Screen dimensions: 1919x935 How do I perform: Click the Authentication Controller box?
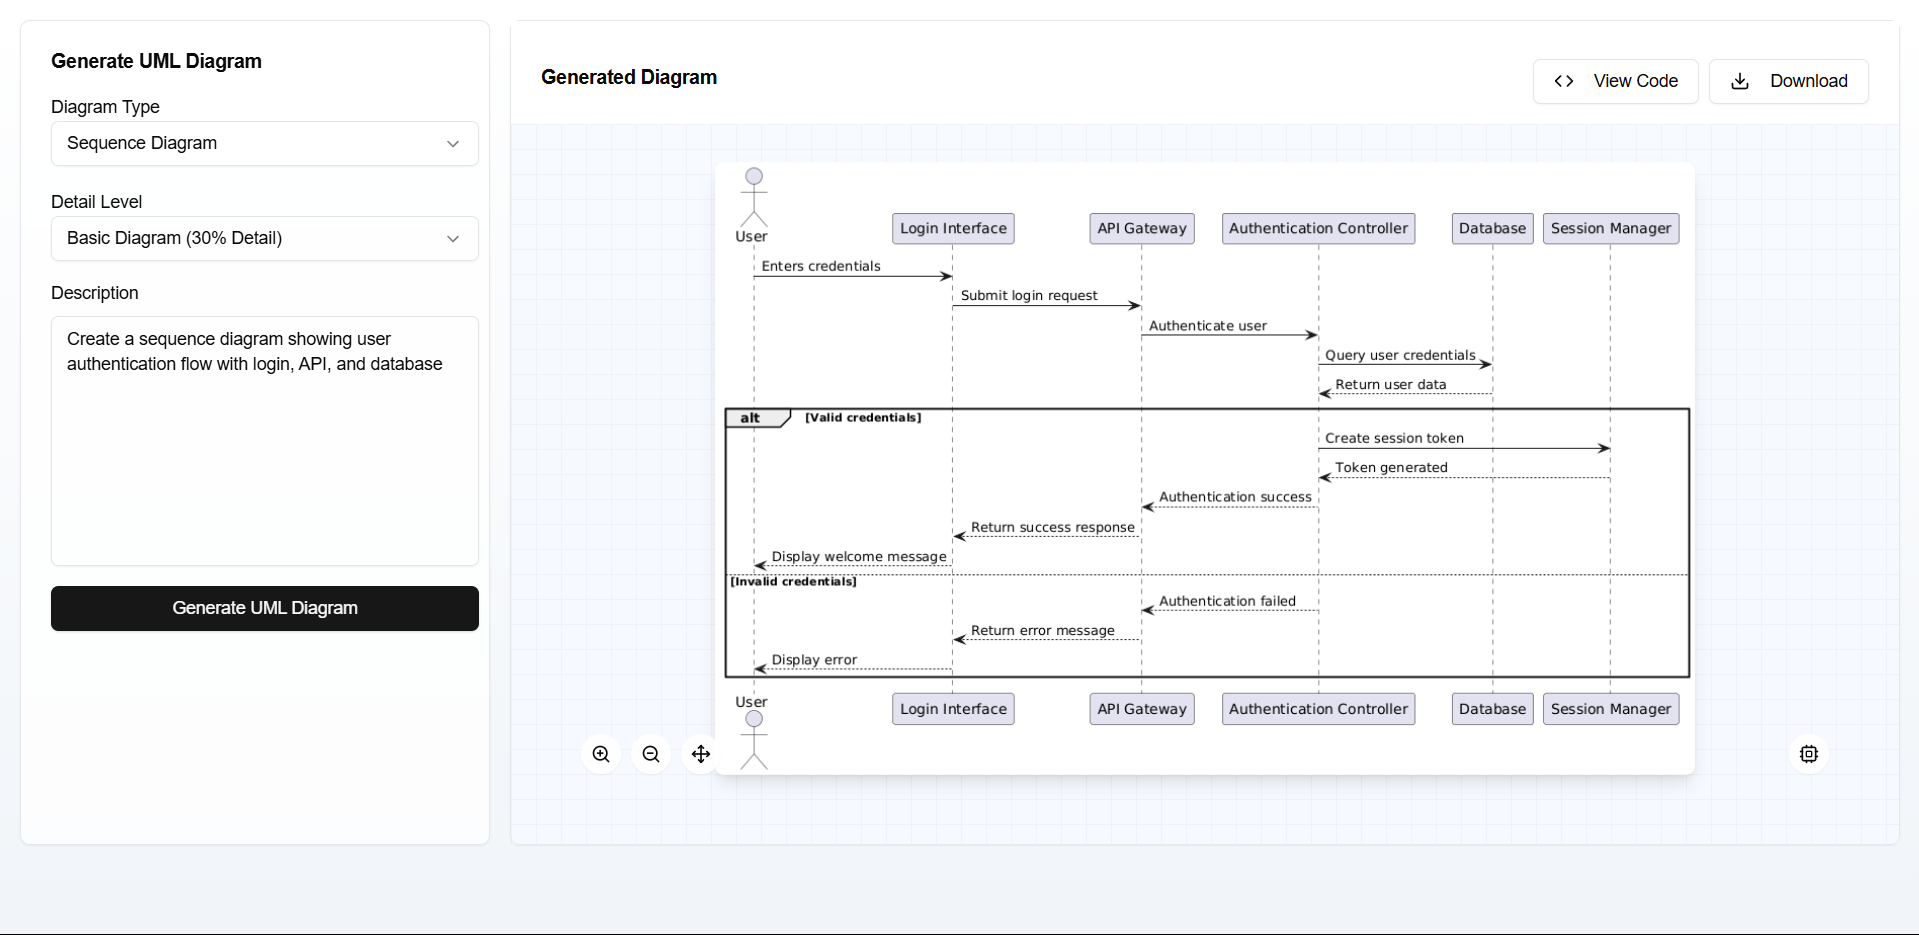click(x=1318, y=228)
